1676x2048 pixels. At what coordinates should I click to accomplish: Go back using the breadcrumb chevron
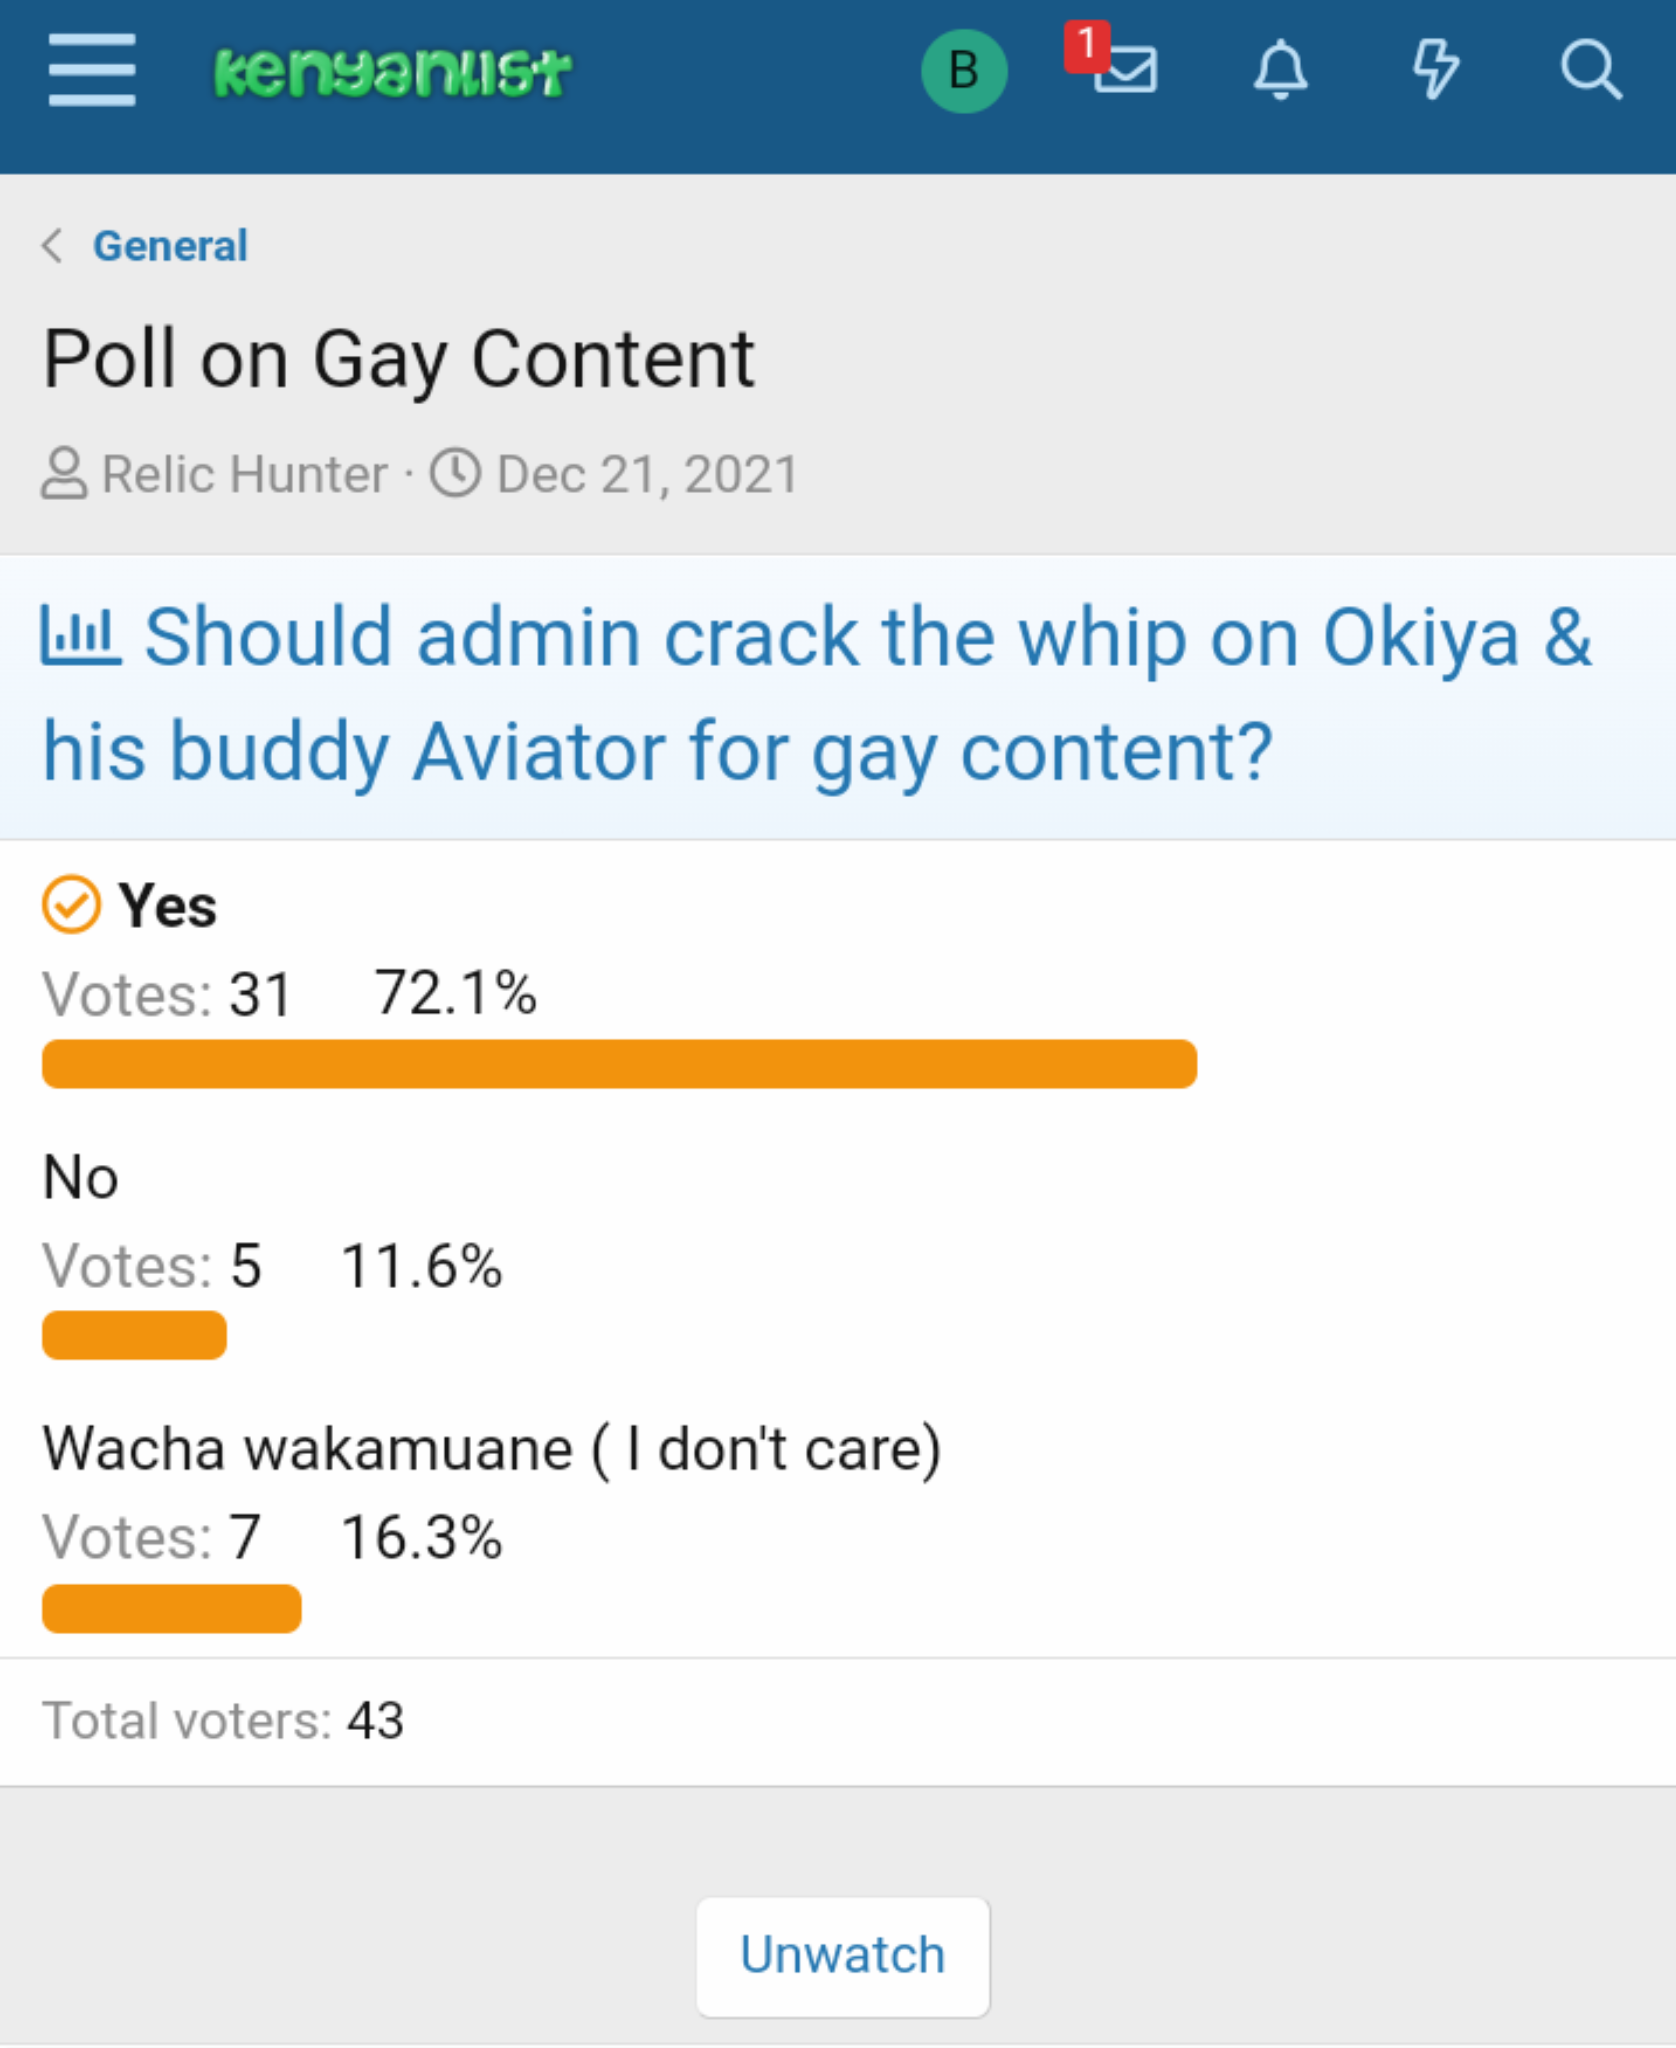(x=52, y=245)
